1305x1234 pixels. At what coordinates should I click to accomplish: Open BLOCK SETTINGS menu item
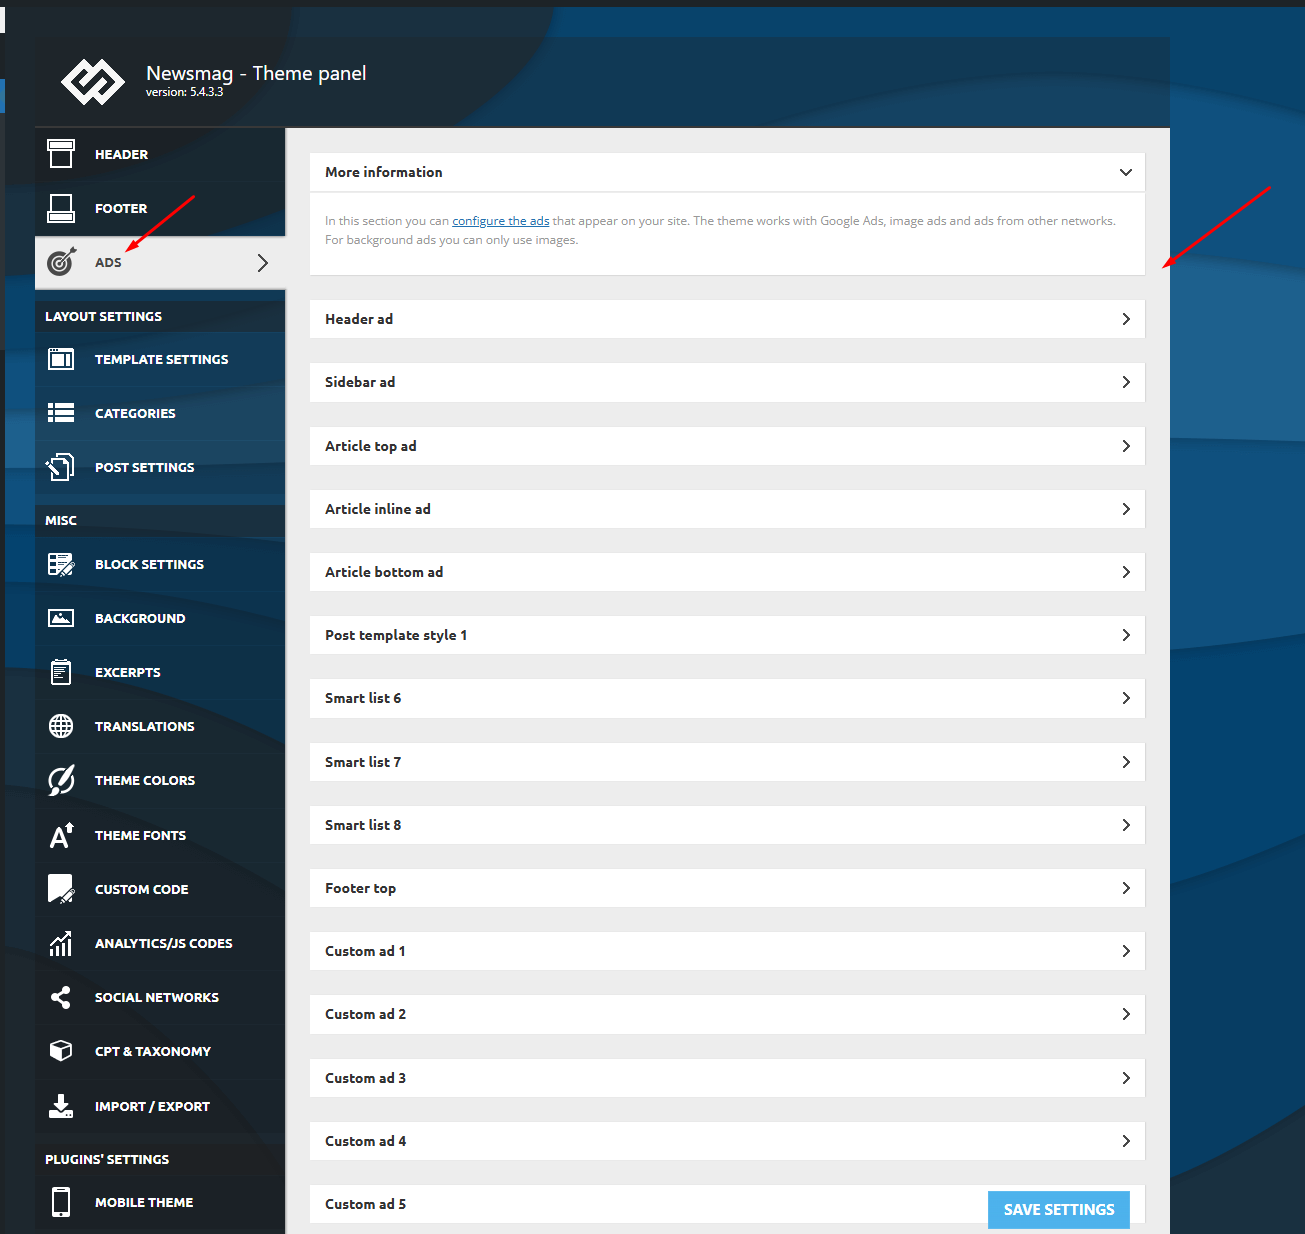point(160,564)
